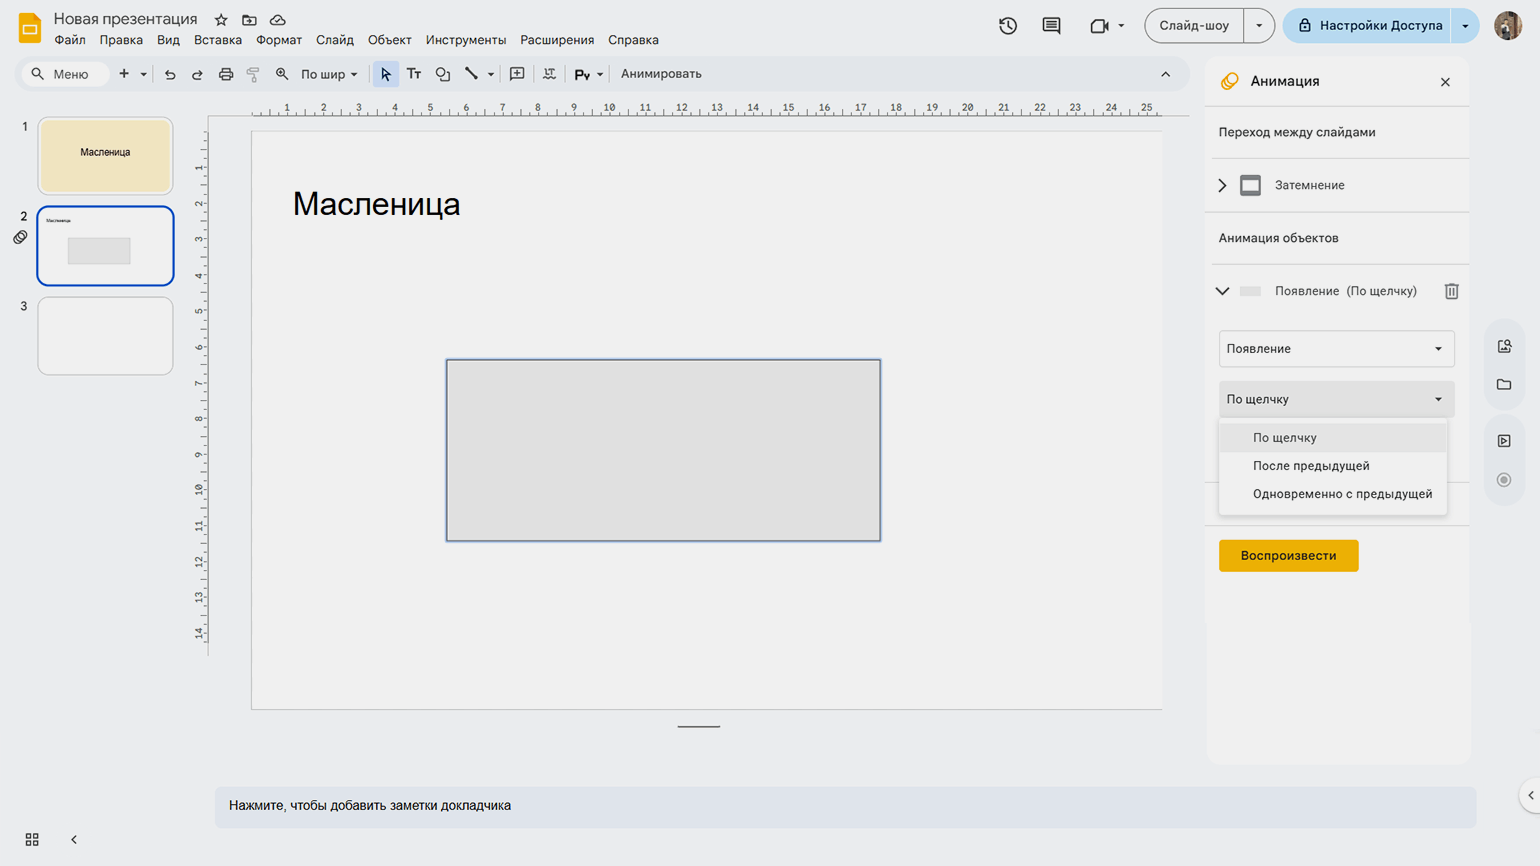Star the presentation title
The height and width of the screenshot is (866, 1540).
click(x=221, y=20)
